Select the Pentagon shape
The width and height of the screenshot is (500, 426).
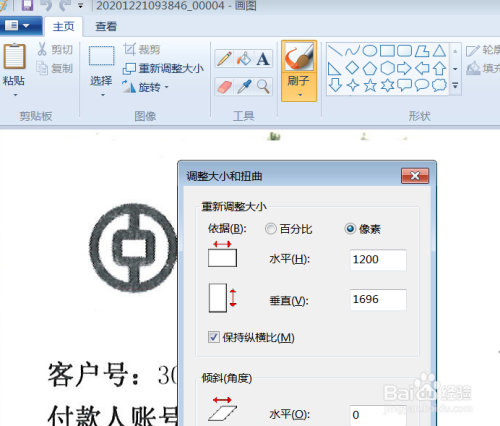(369, 68)
